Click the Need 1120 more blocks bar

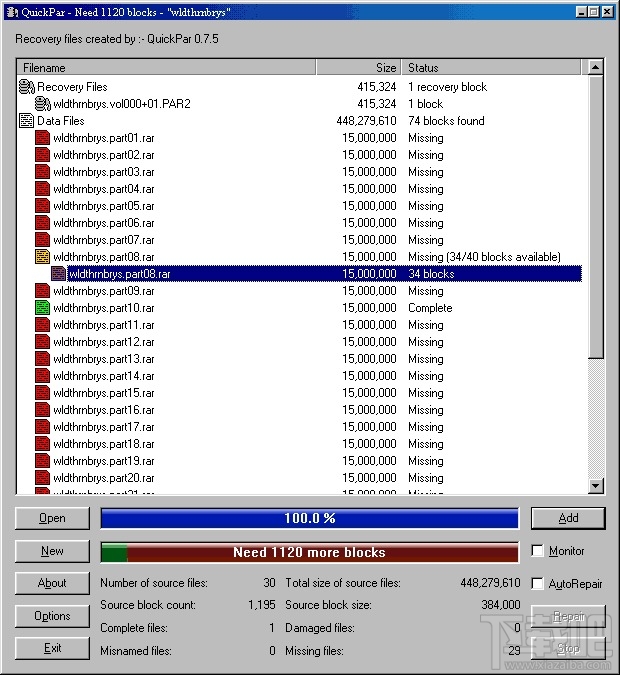point(310,552)
